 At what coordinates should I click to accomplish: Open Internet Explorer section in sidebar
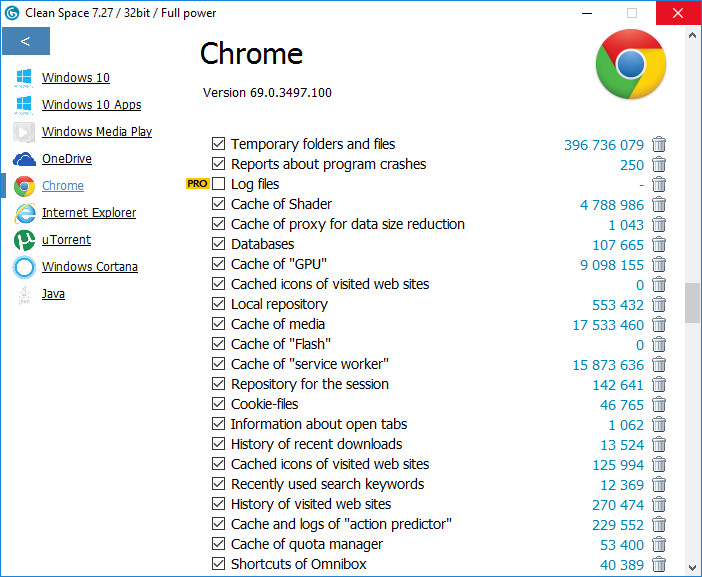(x=88, y=213)
